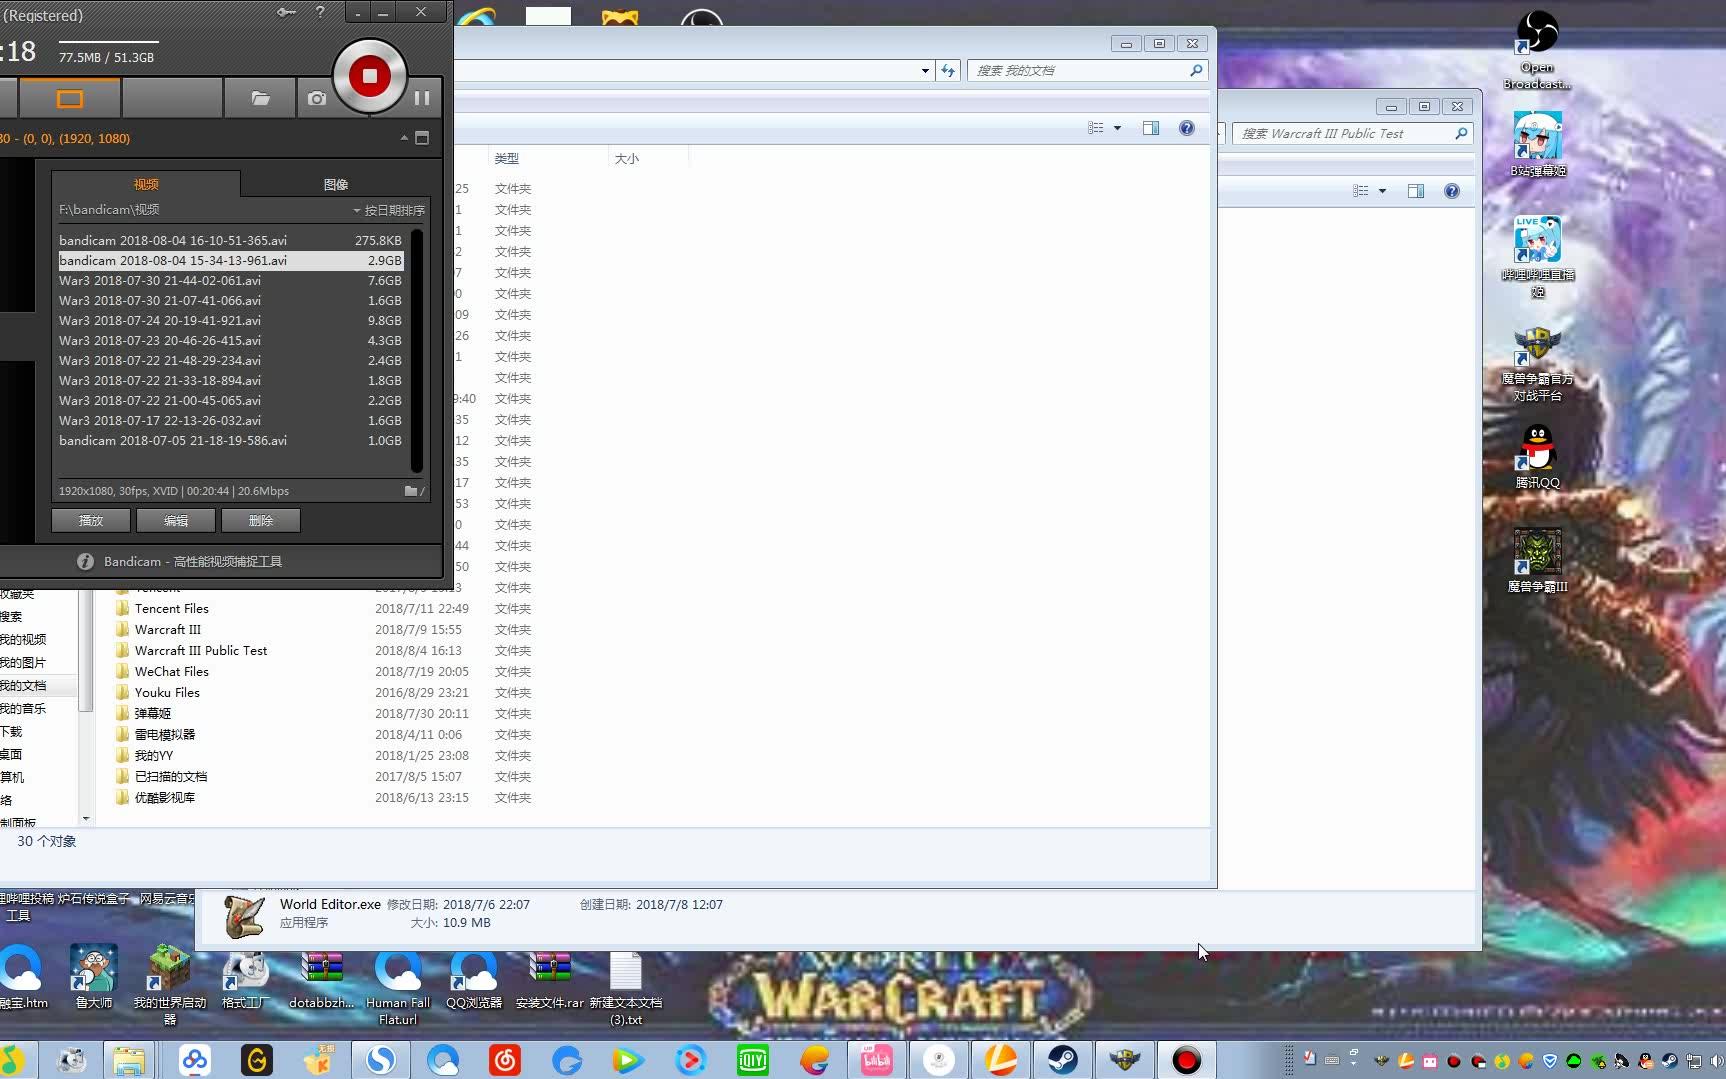This screenshot has height=1079, width=1726.
Task: Open Steam from the taskbar
Action: 1062,1060
